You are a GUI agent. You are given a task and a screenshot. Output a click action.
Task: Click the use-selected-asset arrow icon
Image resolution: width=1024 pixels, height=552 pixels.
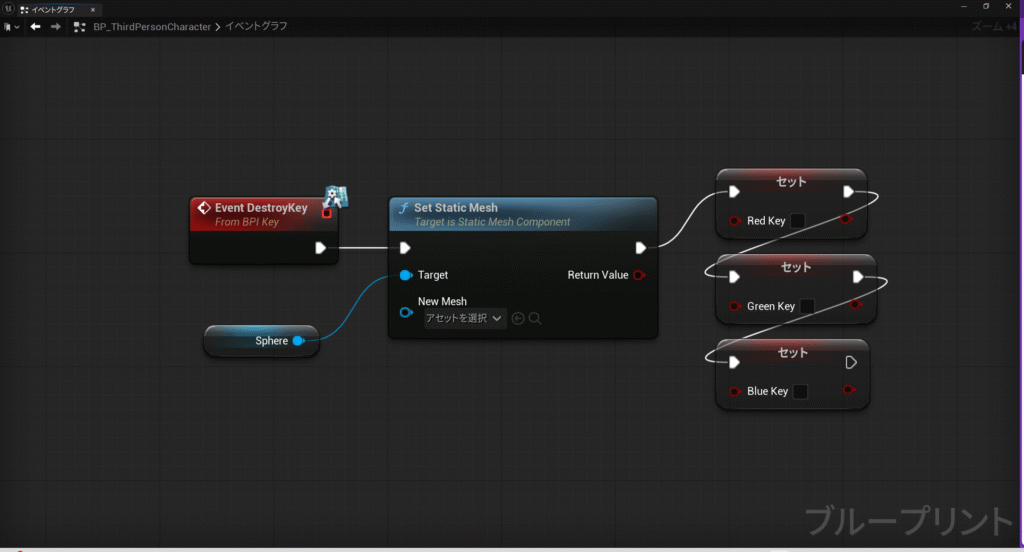click(x=518, y=318)
